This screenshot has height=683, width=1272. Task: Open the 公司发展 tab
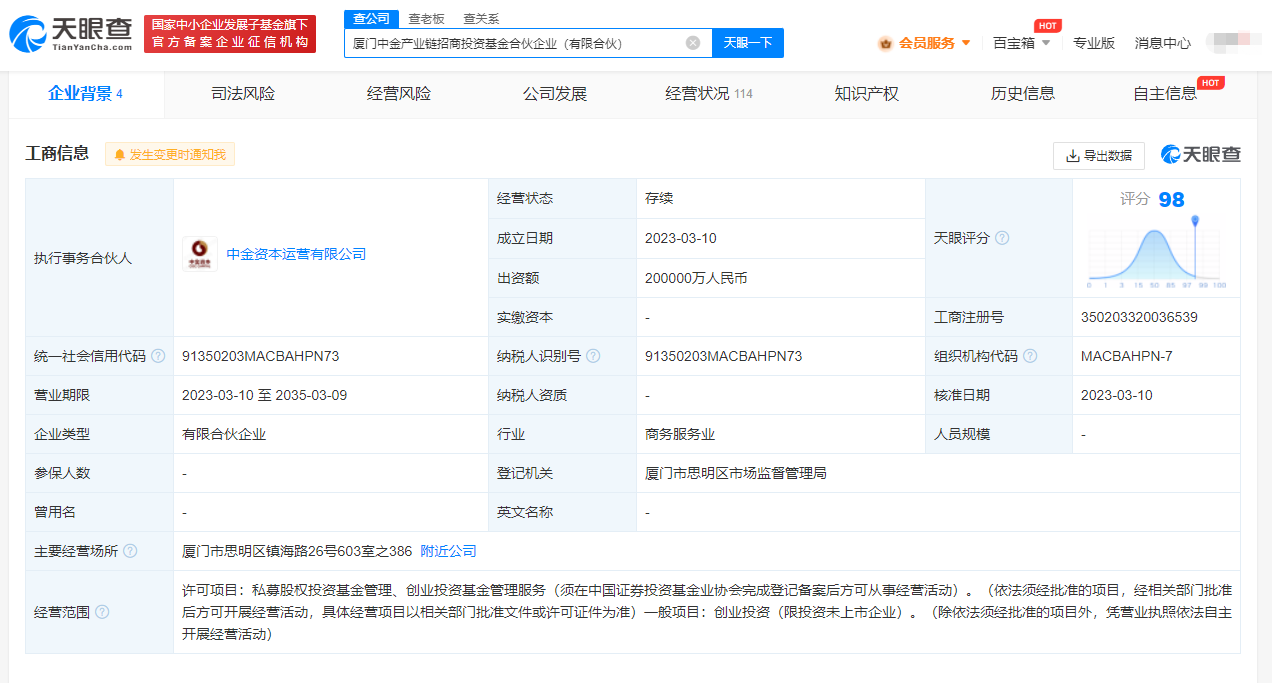555,94
